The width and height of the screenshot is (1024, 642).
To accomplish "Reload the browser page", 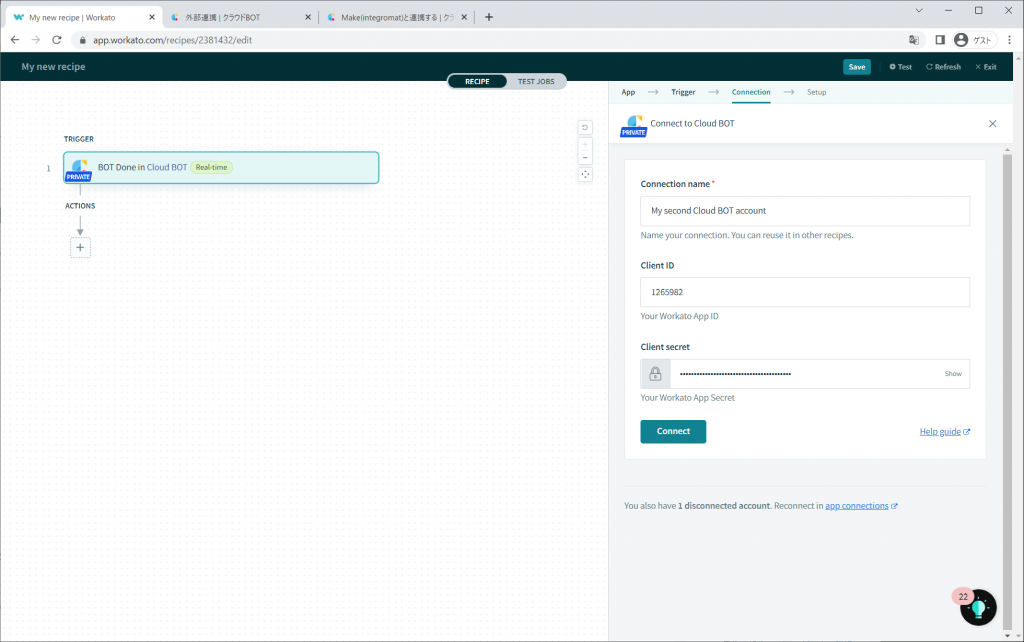I will point(57,40).
